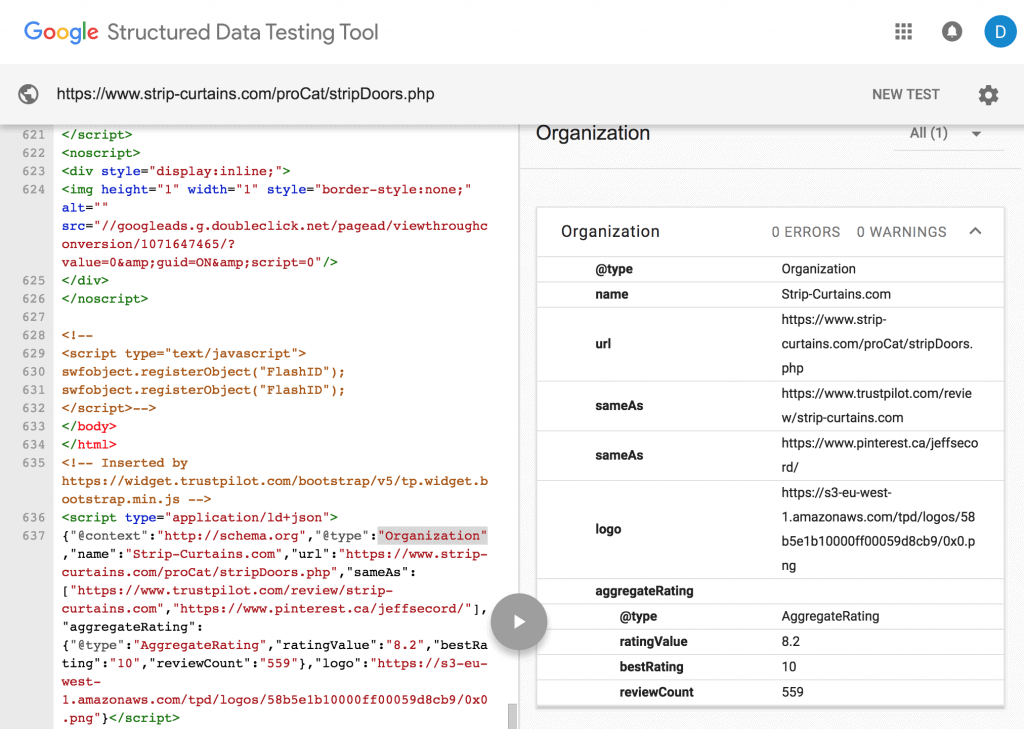1024x729 pixels.
Task: Click the logo property label
Action: coord(608,529)
